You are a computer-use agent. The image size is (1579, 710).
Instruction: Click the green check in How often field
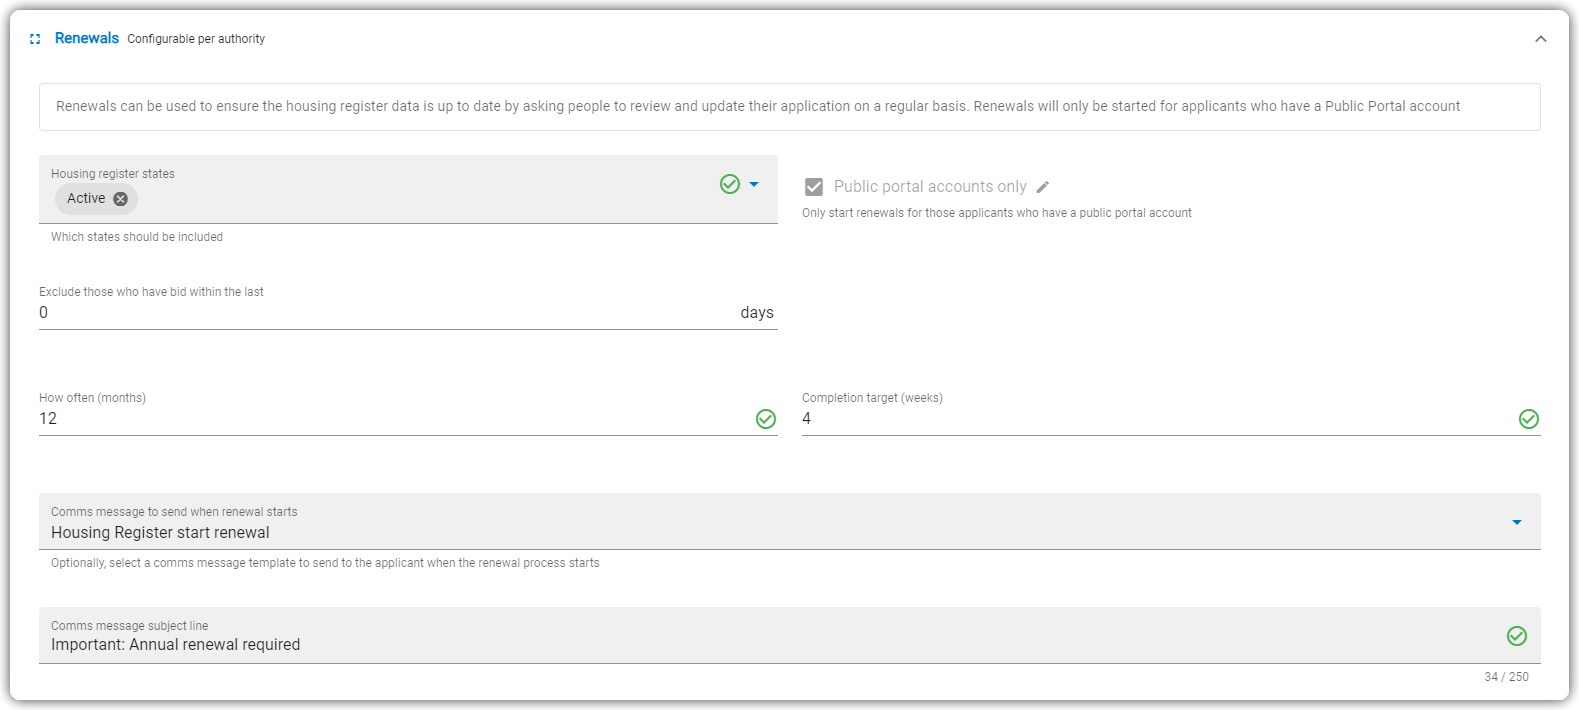pyautogui.click(x=766, y=419)
